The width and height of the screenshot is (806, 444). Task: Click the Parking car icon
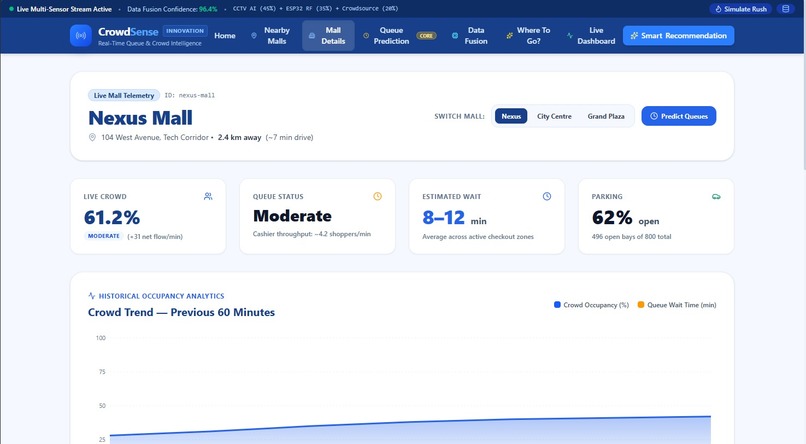716,196
